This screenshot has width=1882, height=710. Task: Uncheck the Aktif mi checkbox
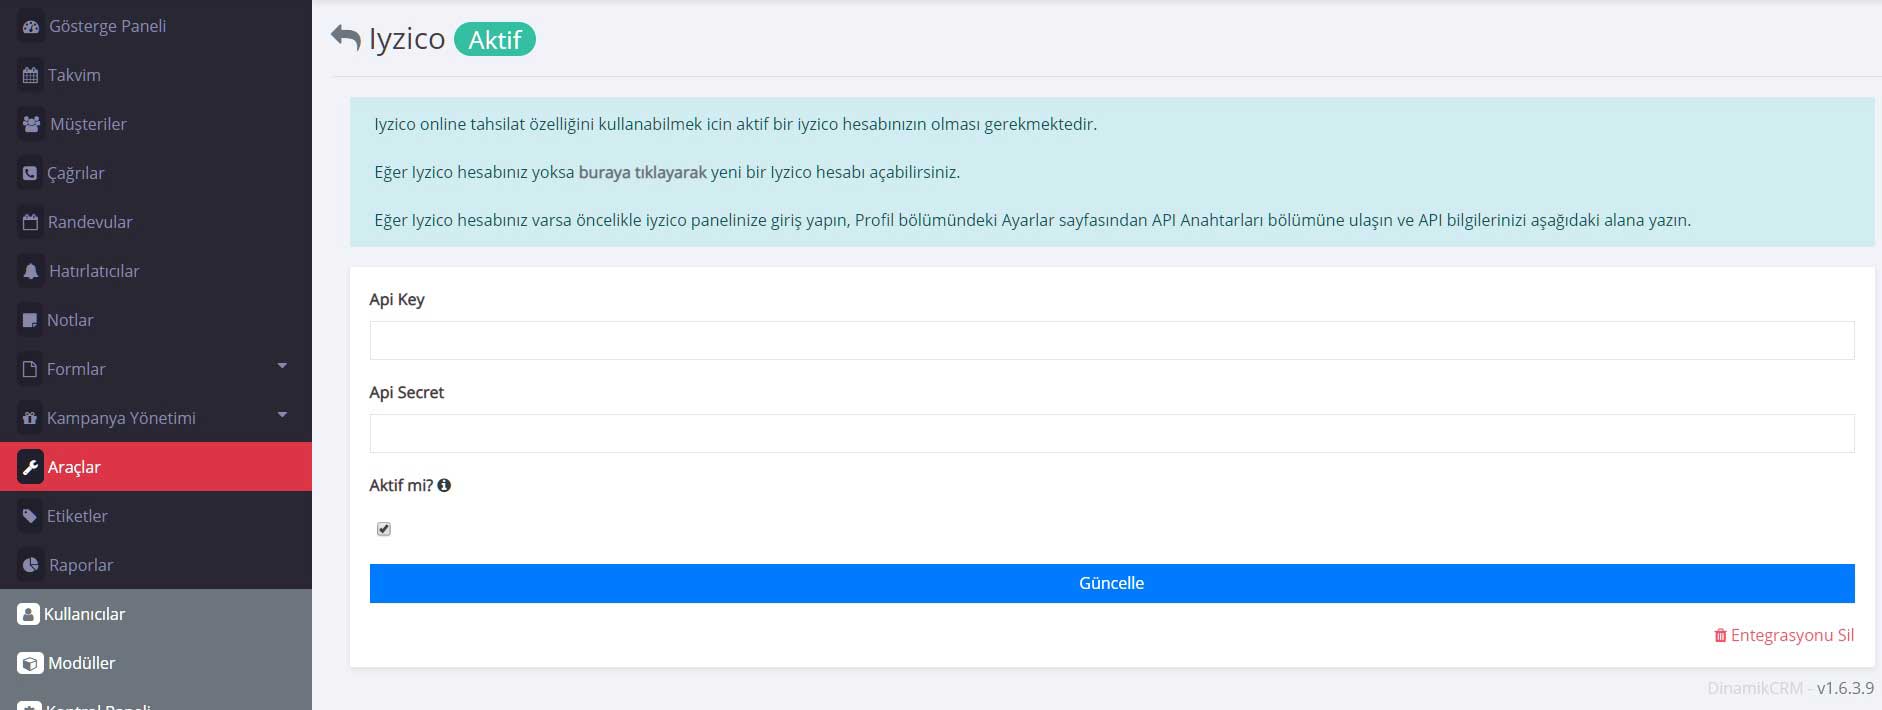pos(384,529)
